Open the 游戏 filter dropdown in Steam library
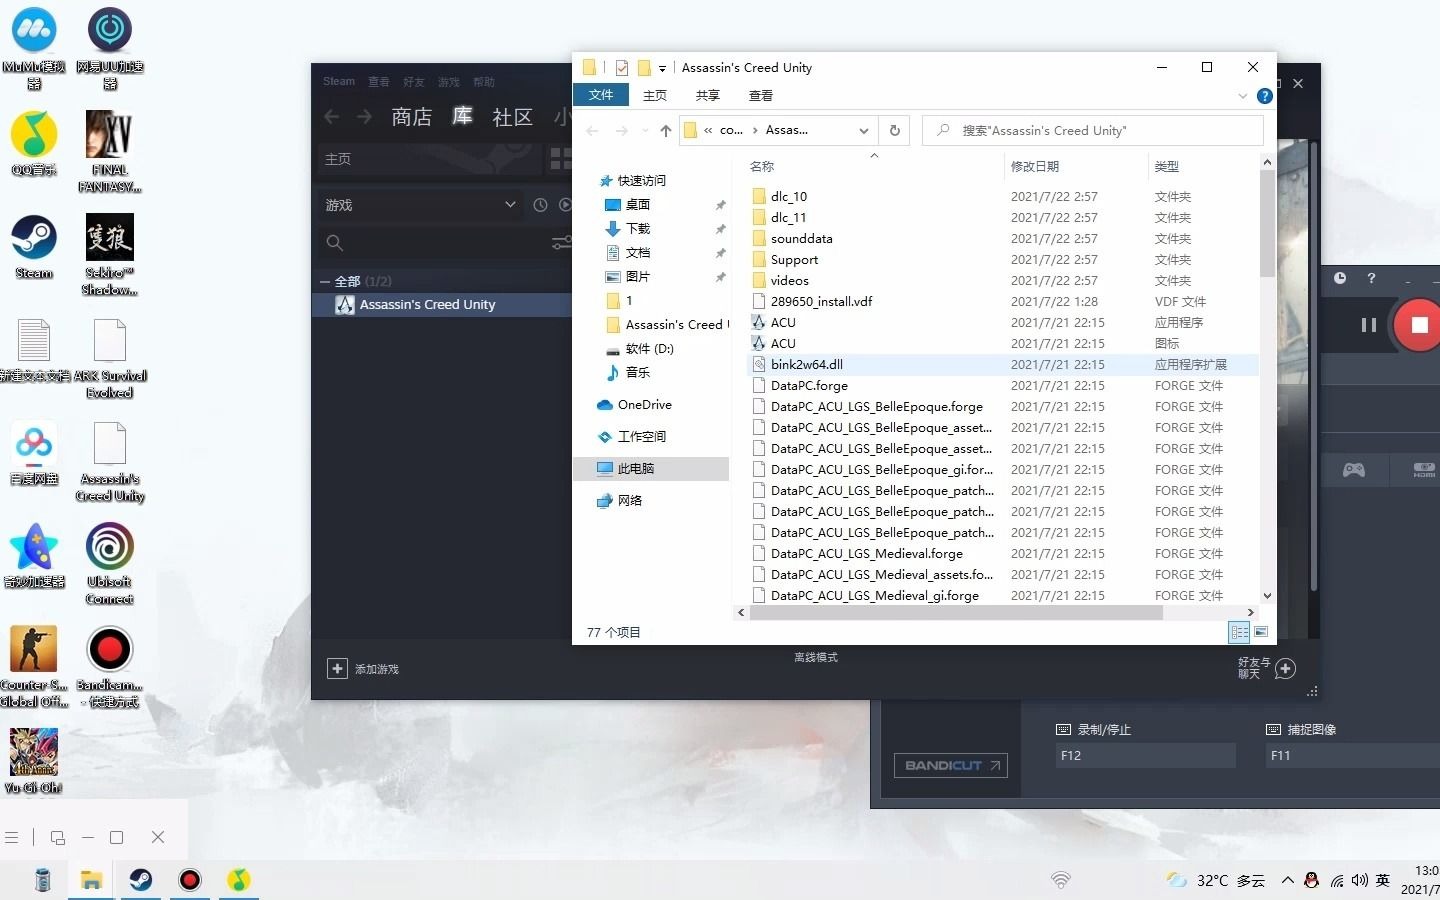This screenshot has height=900, width=1440. (x=420, y=205)
